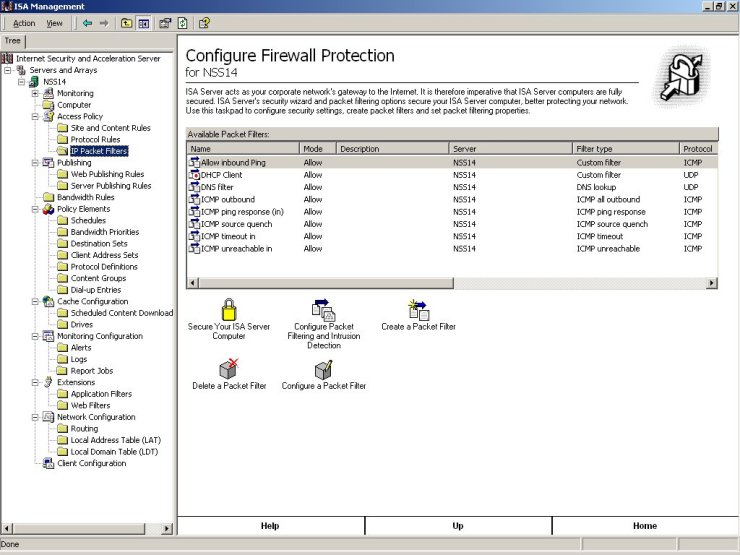
Task: Click the Help toolbar icon
Action: (x=204, y=23)
